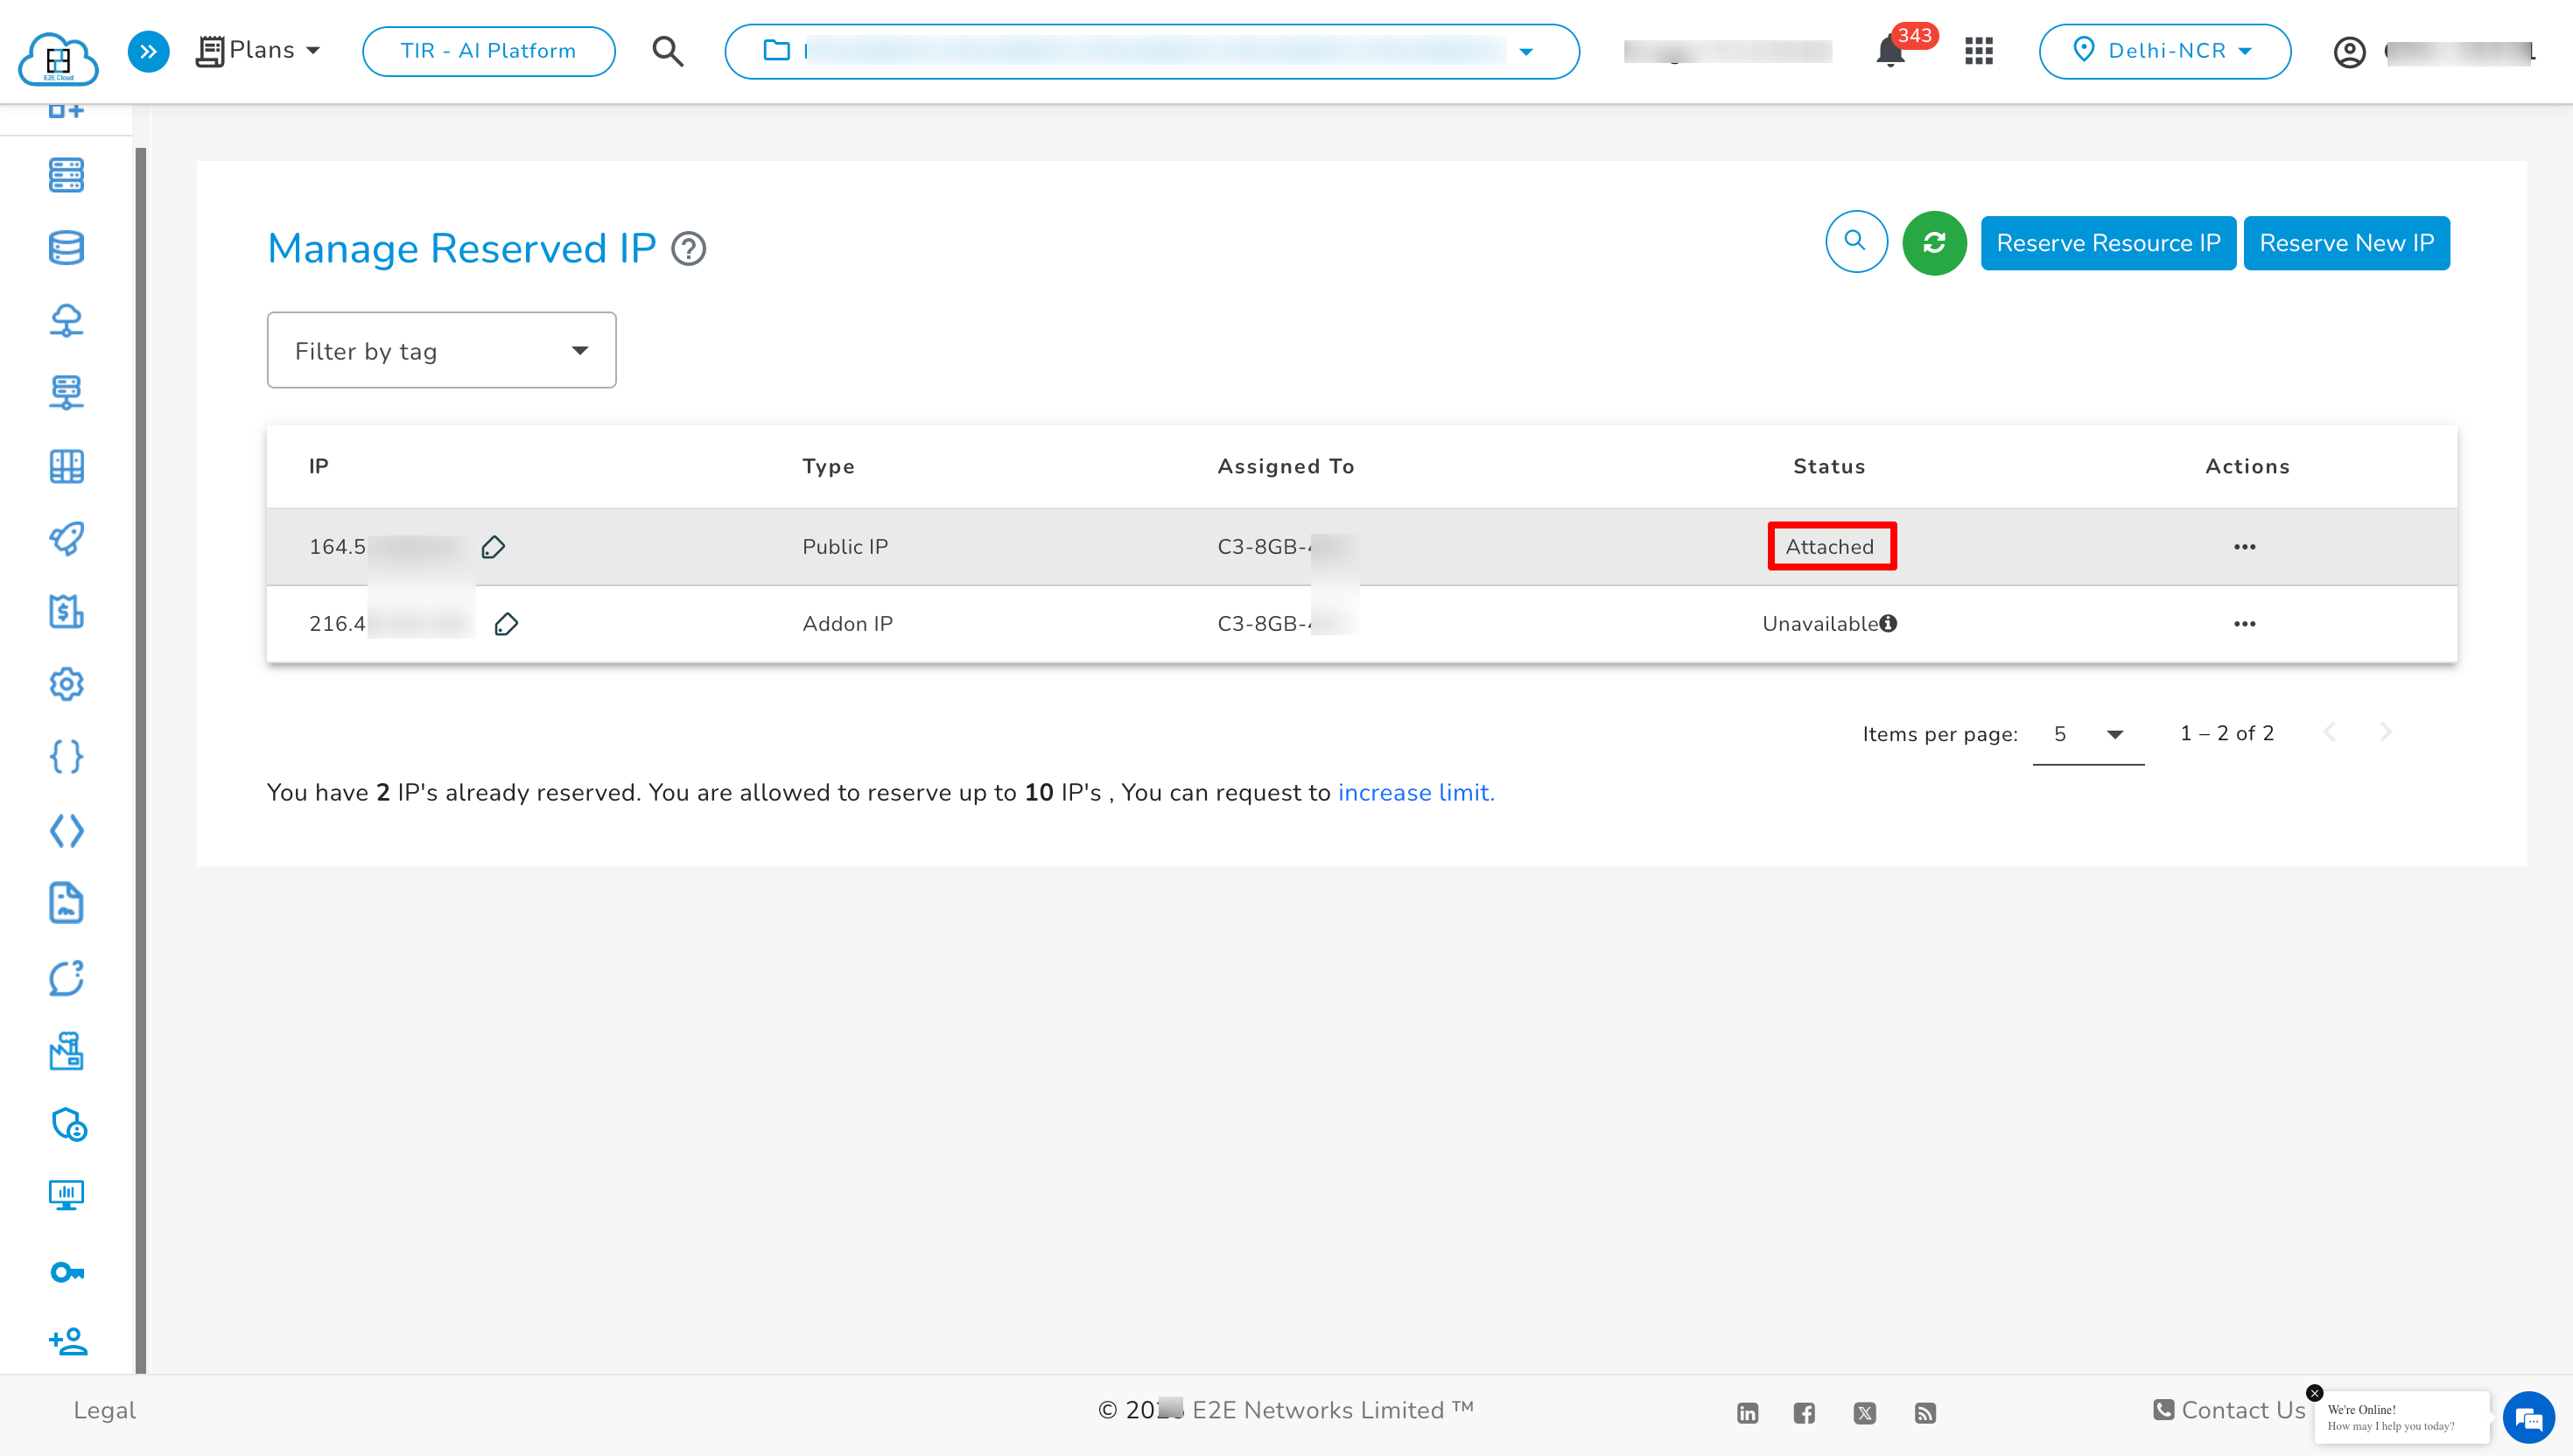2573x1456 pixels.
Task: Open the TIR - AI Platform tab
Action: [x=488, y=51]
